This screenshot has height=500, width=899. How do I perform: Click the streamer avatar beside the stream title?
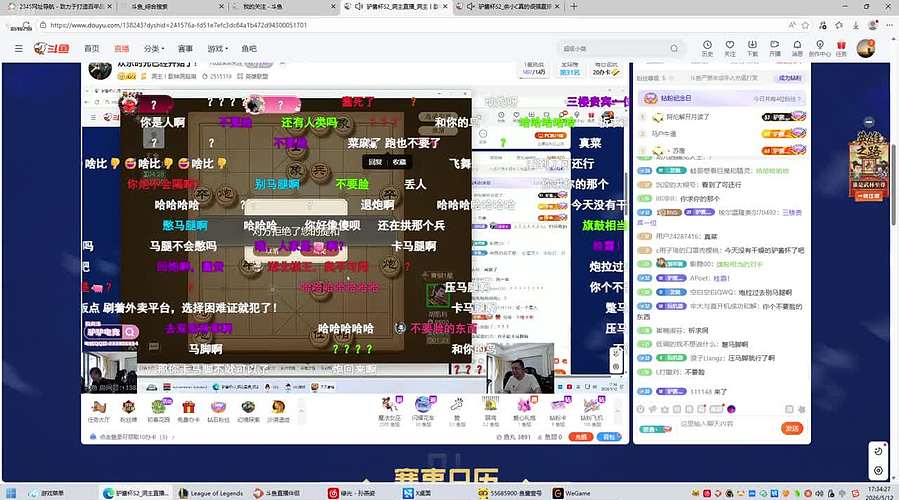100,70
